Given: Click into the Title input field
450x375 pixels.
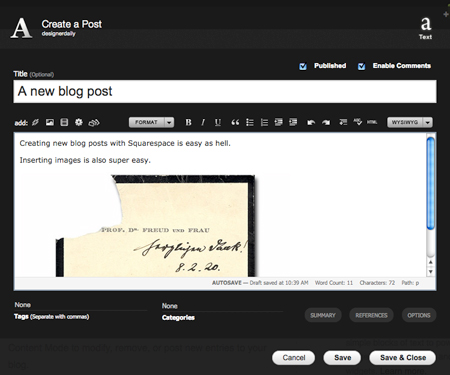Looking at the screenshot, I should pos(225,91).
